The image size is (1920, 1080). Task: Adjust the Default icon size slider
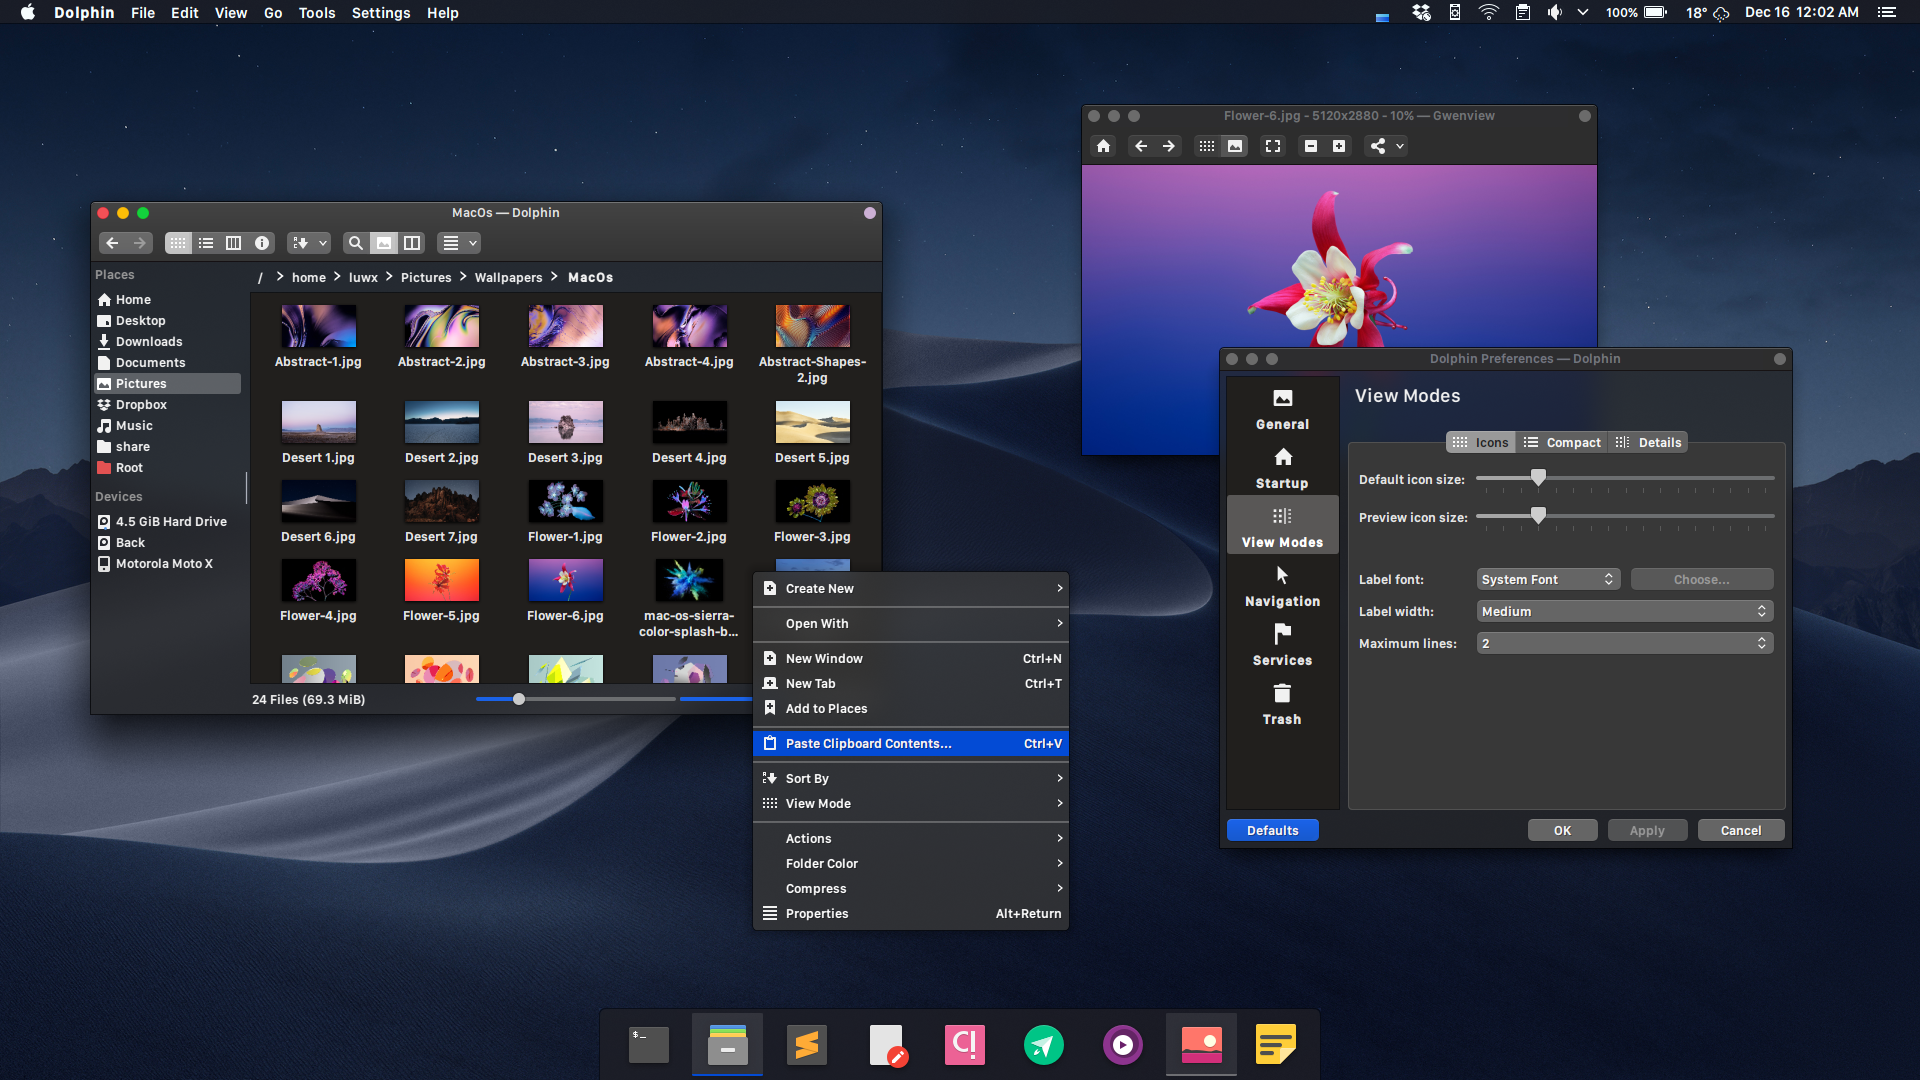tap(1537, 478)
